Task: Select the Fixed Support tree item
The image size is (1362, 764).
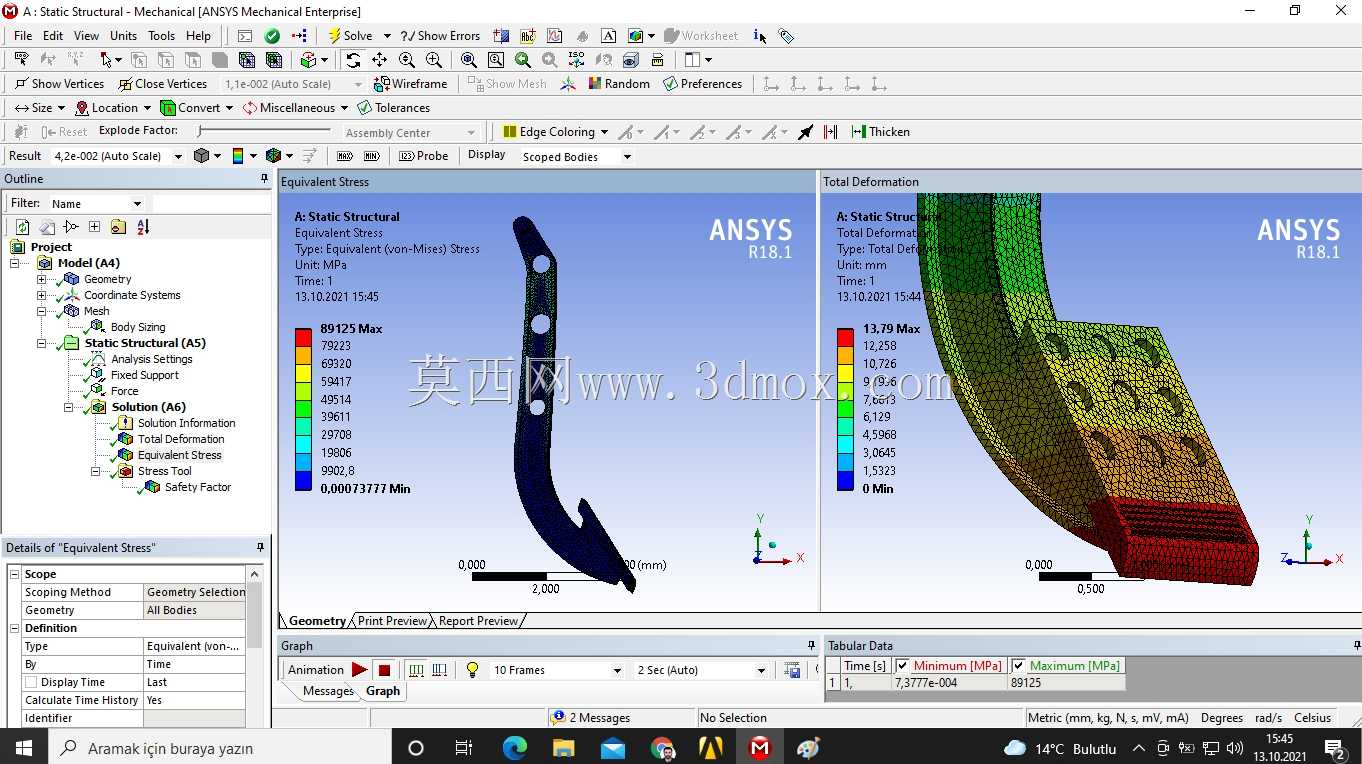Action: point(144,375)
